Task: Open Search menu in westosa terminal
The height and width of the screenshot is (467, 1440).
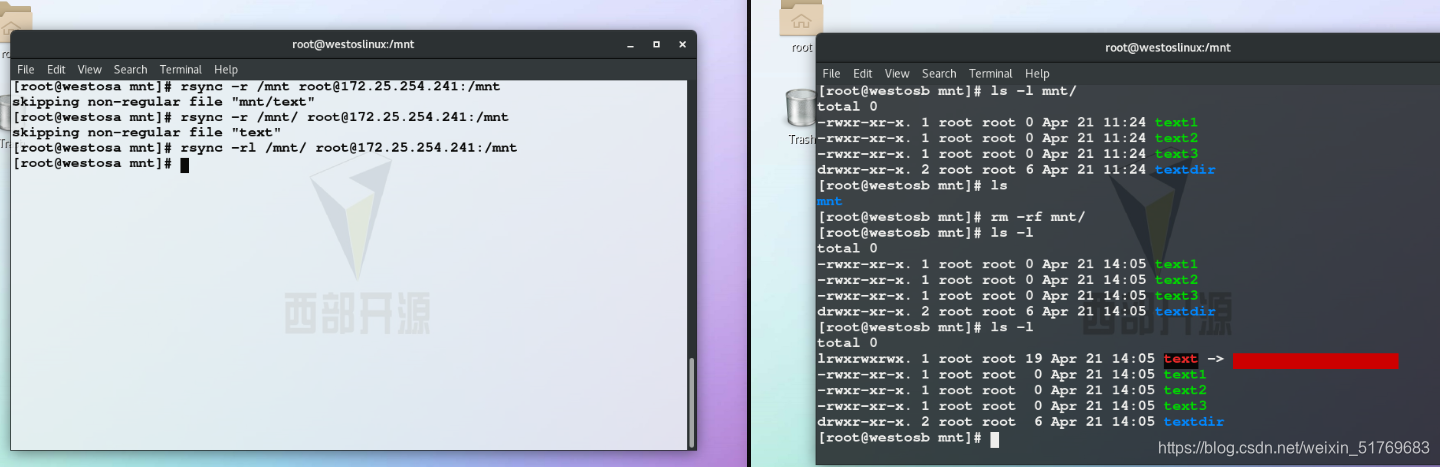Action: (130, 69)
